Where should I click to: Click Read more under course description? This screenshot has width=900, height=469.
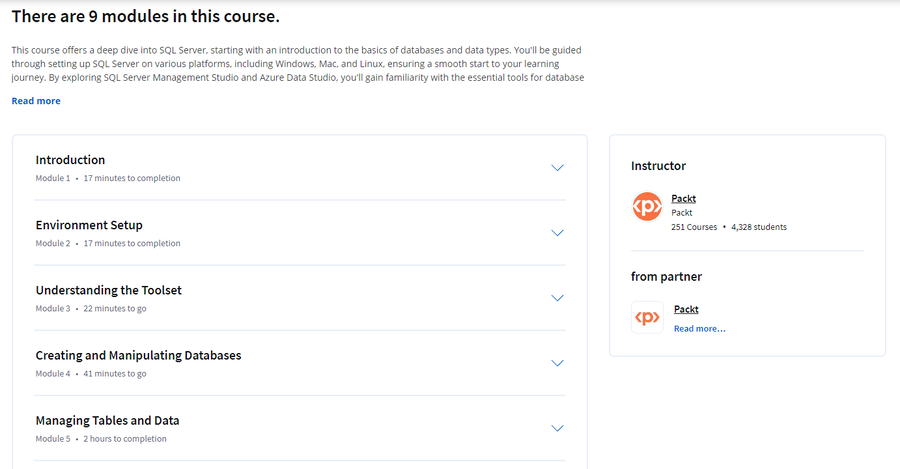[36, 100]
